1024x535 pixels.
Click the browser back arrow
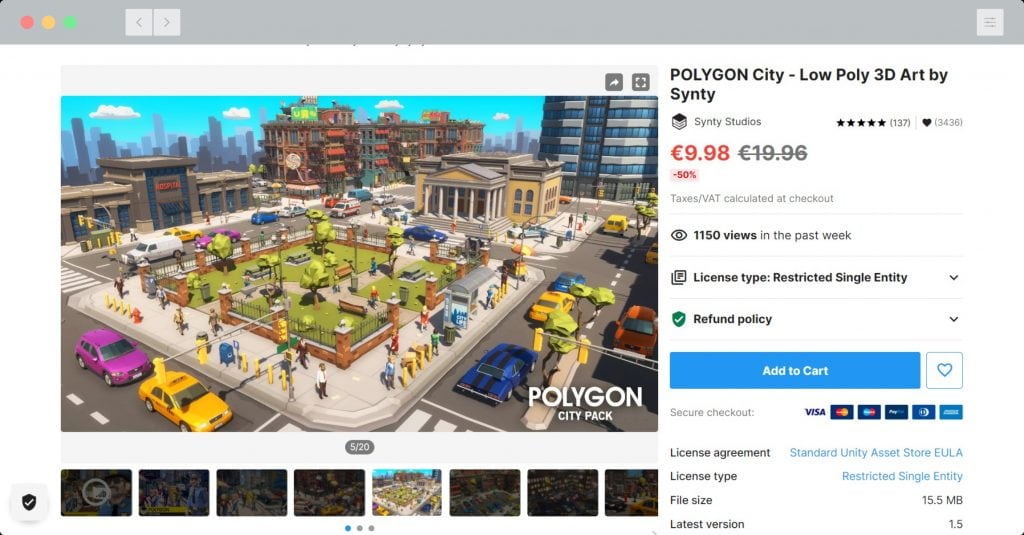tap(139, 22)
